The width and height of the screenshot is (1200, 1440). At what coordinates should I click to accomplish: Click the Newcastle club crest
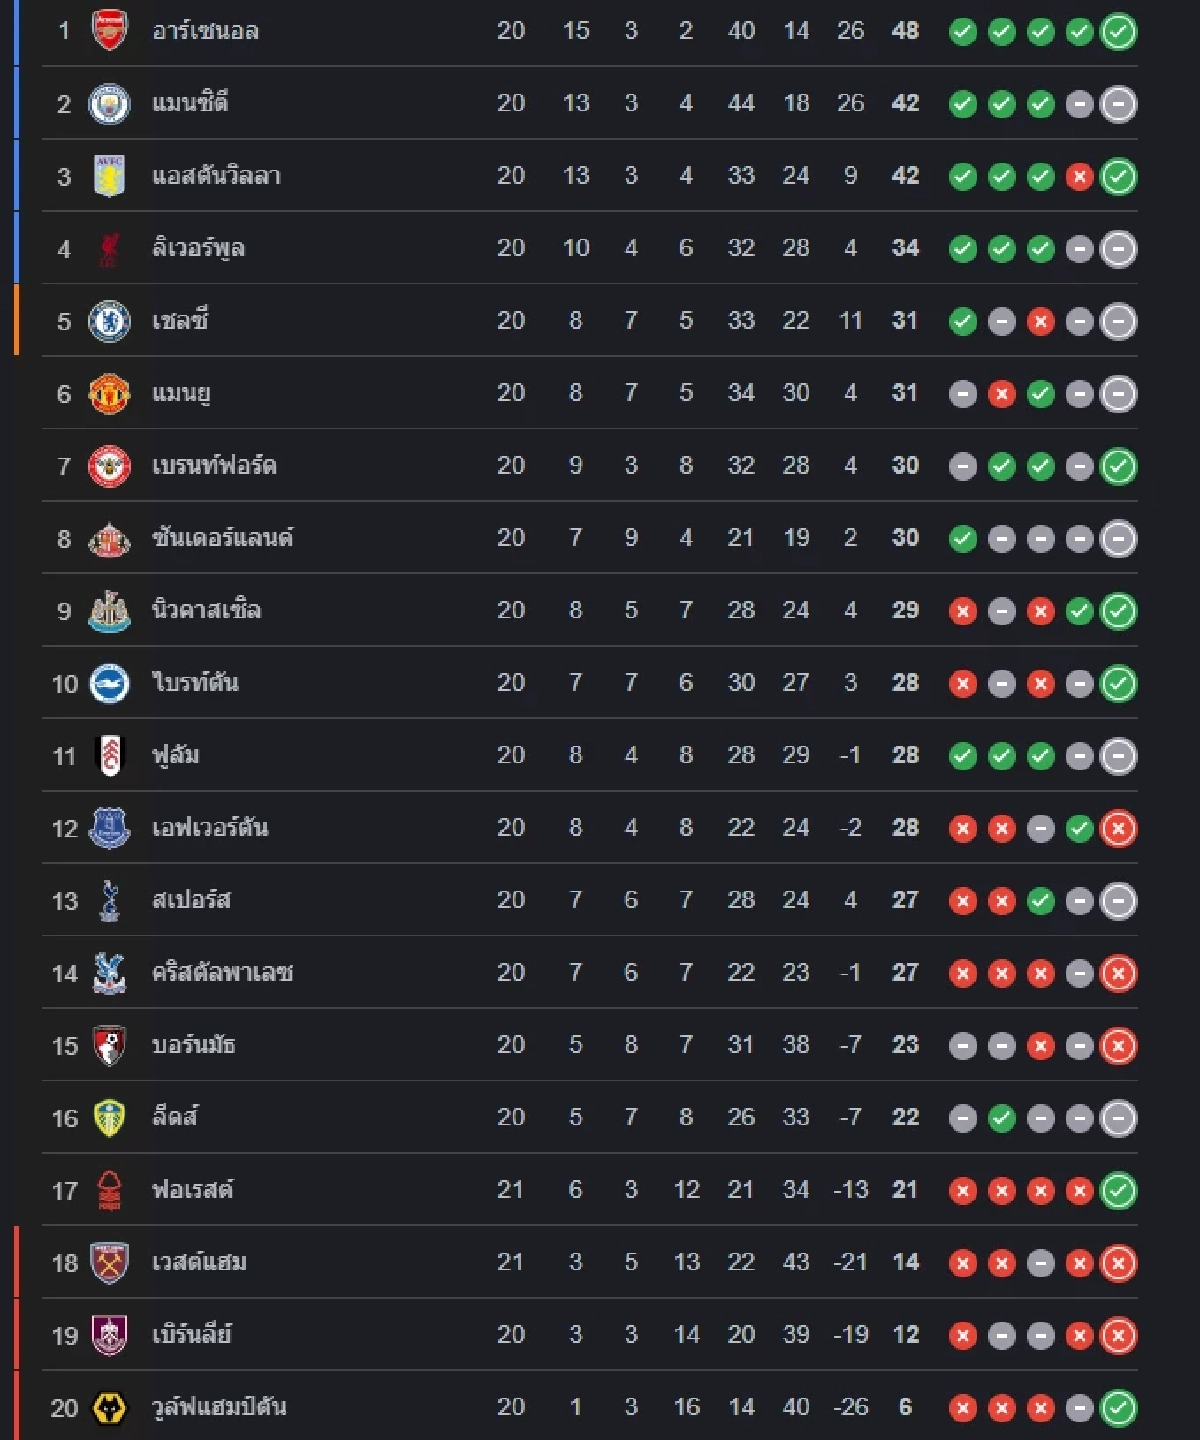[109, 611]
